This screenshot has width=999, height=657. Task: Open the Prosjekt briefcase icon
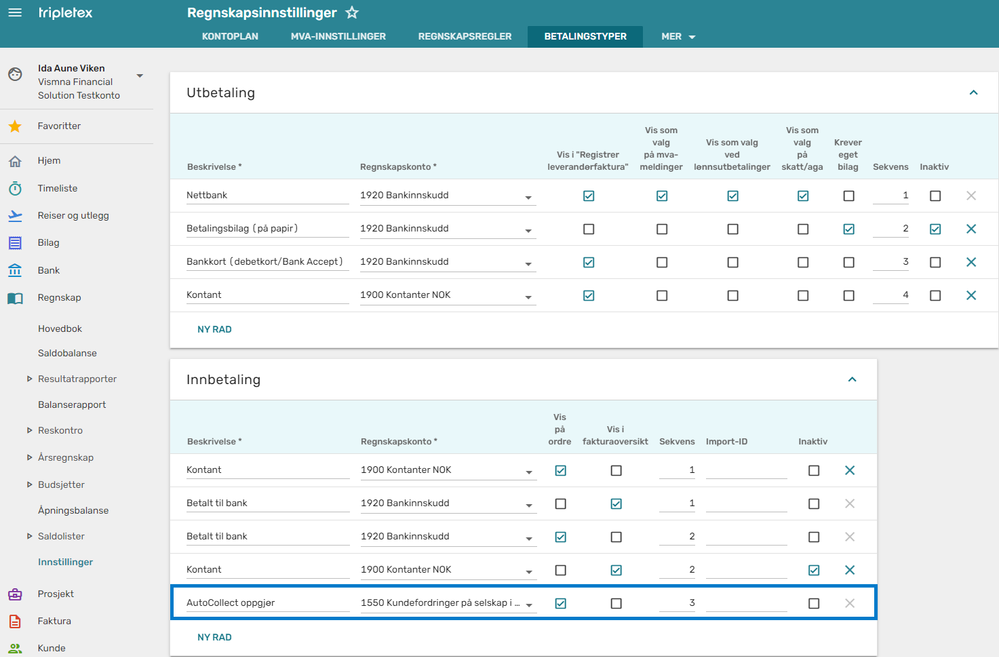15,594
